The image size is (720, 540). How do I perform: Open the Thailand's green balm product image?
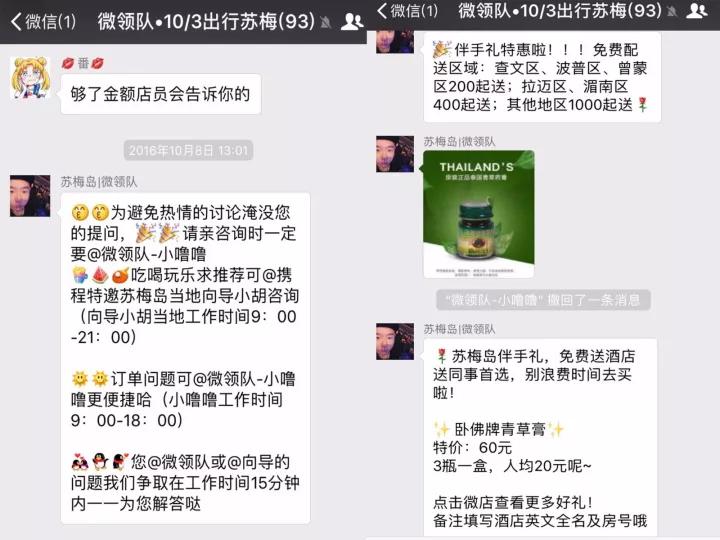coord(478,214)
